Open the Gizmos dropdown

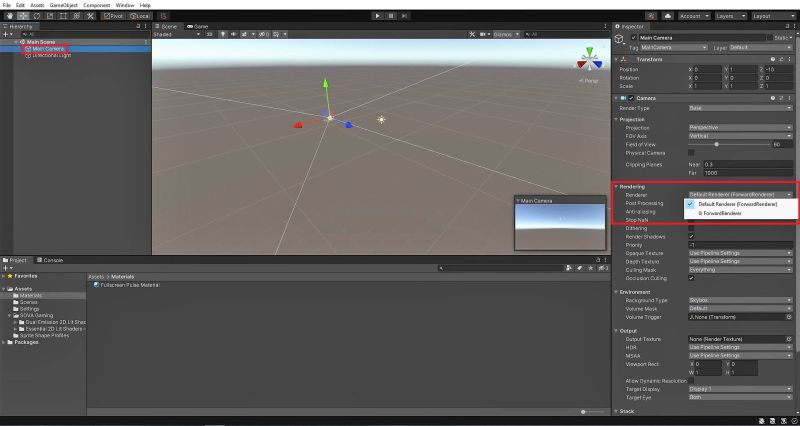506,34
